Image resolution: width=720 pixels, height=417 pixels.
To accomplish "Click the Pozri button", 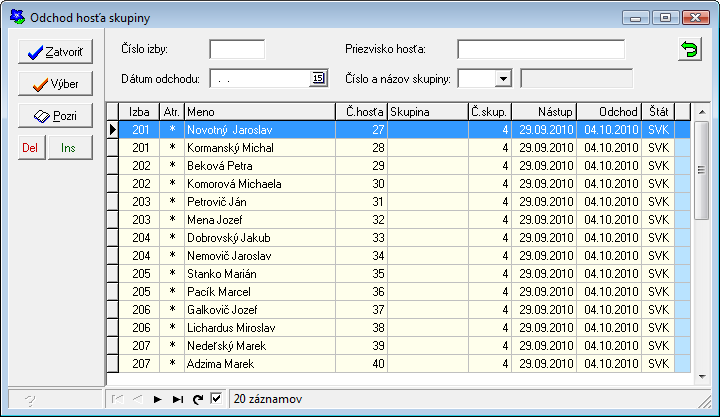I will (55, 115).
